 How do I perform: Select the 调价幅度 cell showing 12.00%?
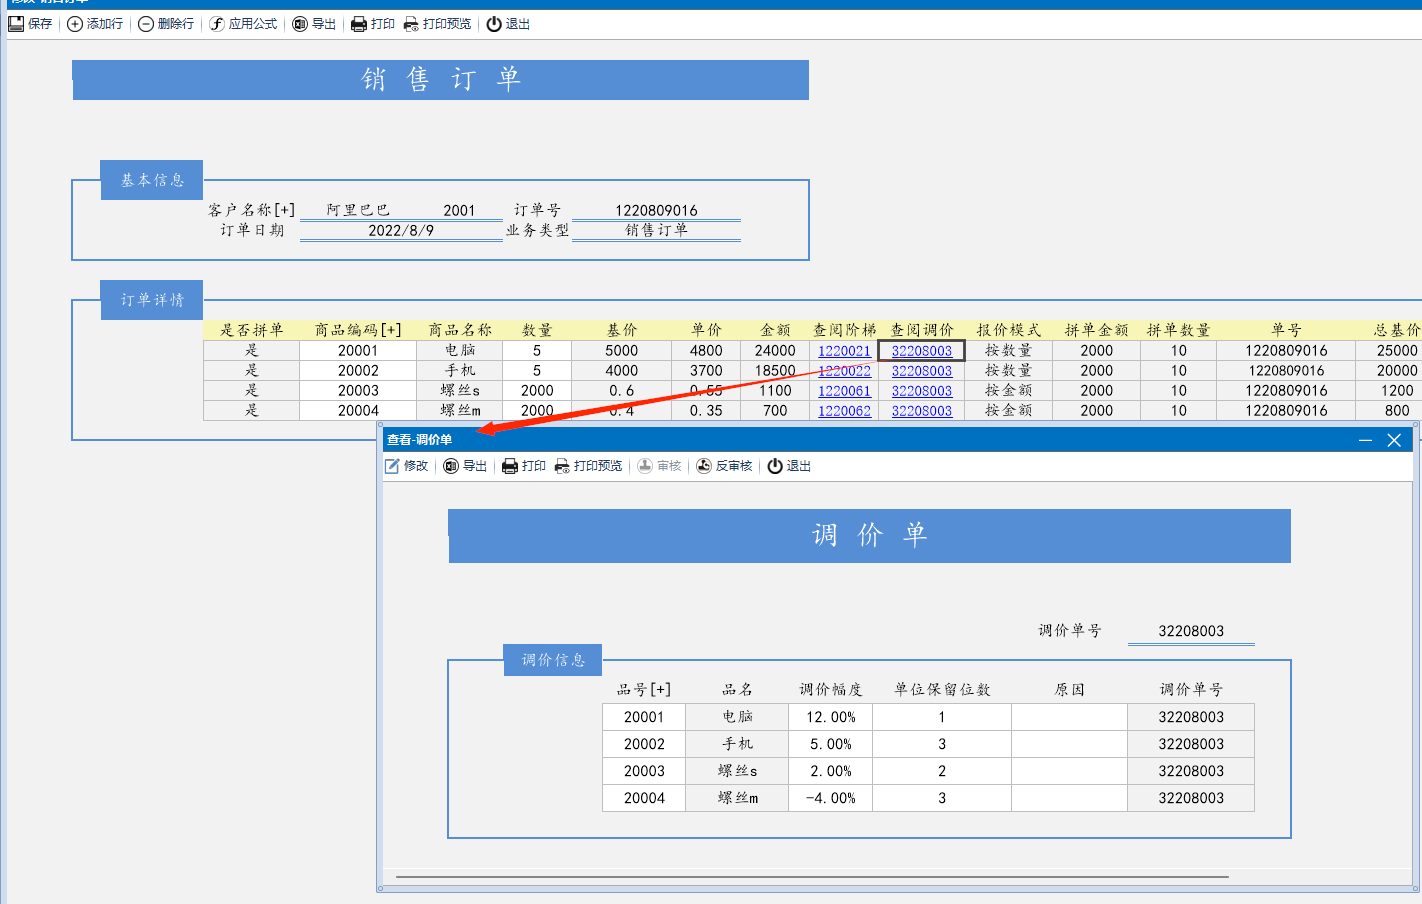pyautogui.click(x=830, y=717)
